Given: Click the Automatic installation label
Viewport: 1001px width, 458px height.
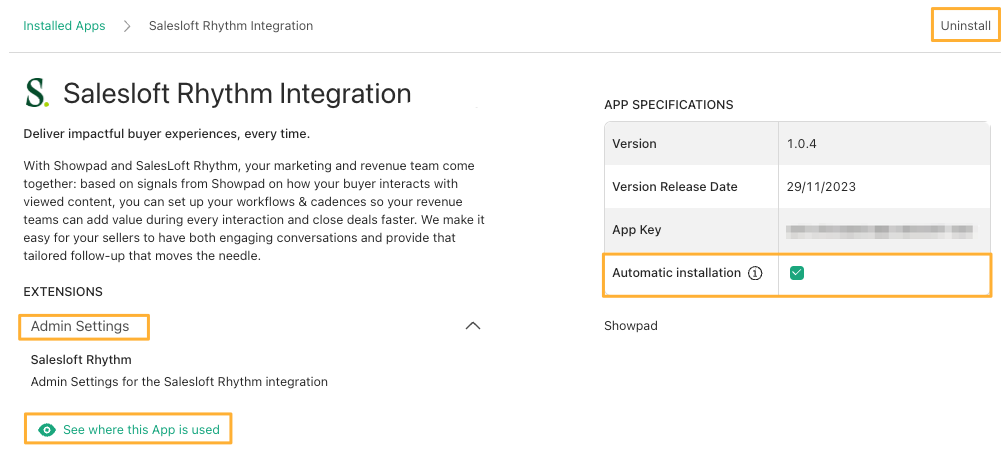Looking at the screenshot, I should click(676, 273).
